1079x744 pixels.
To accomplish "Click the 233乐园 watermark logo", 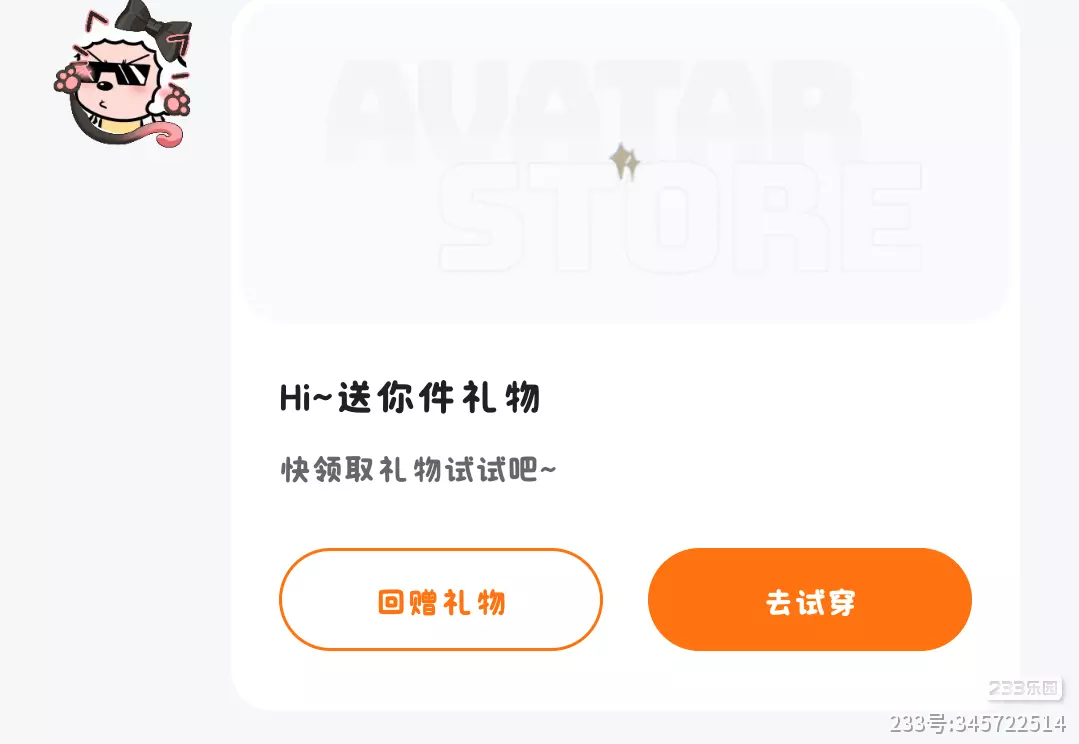I will pyautogui.click(x=1024, y=688).
